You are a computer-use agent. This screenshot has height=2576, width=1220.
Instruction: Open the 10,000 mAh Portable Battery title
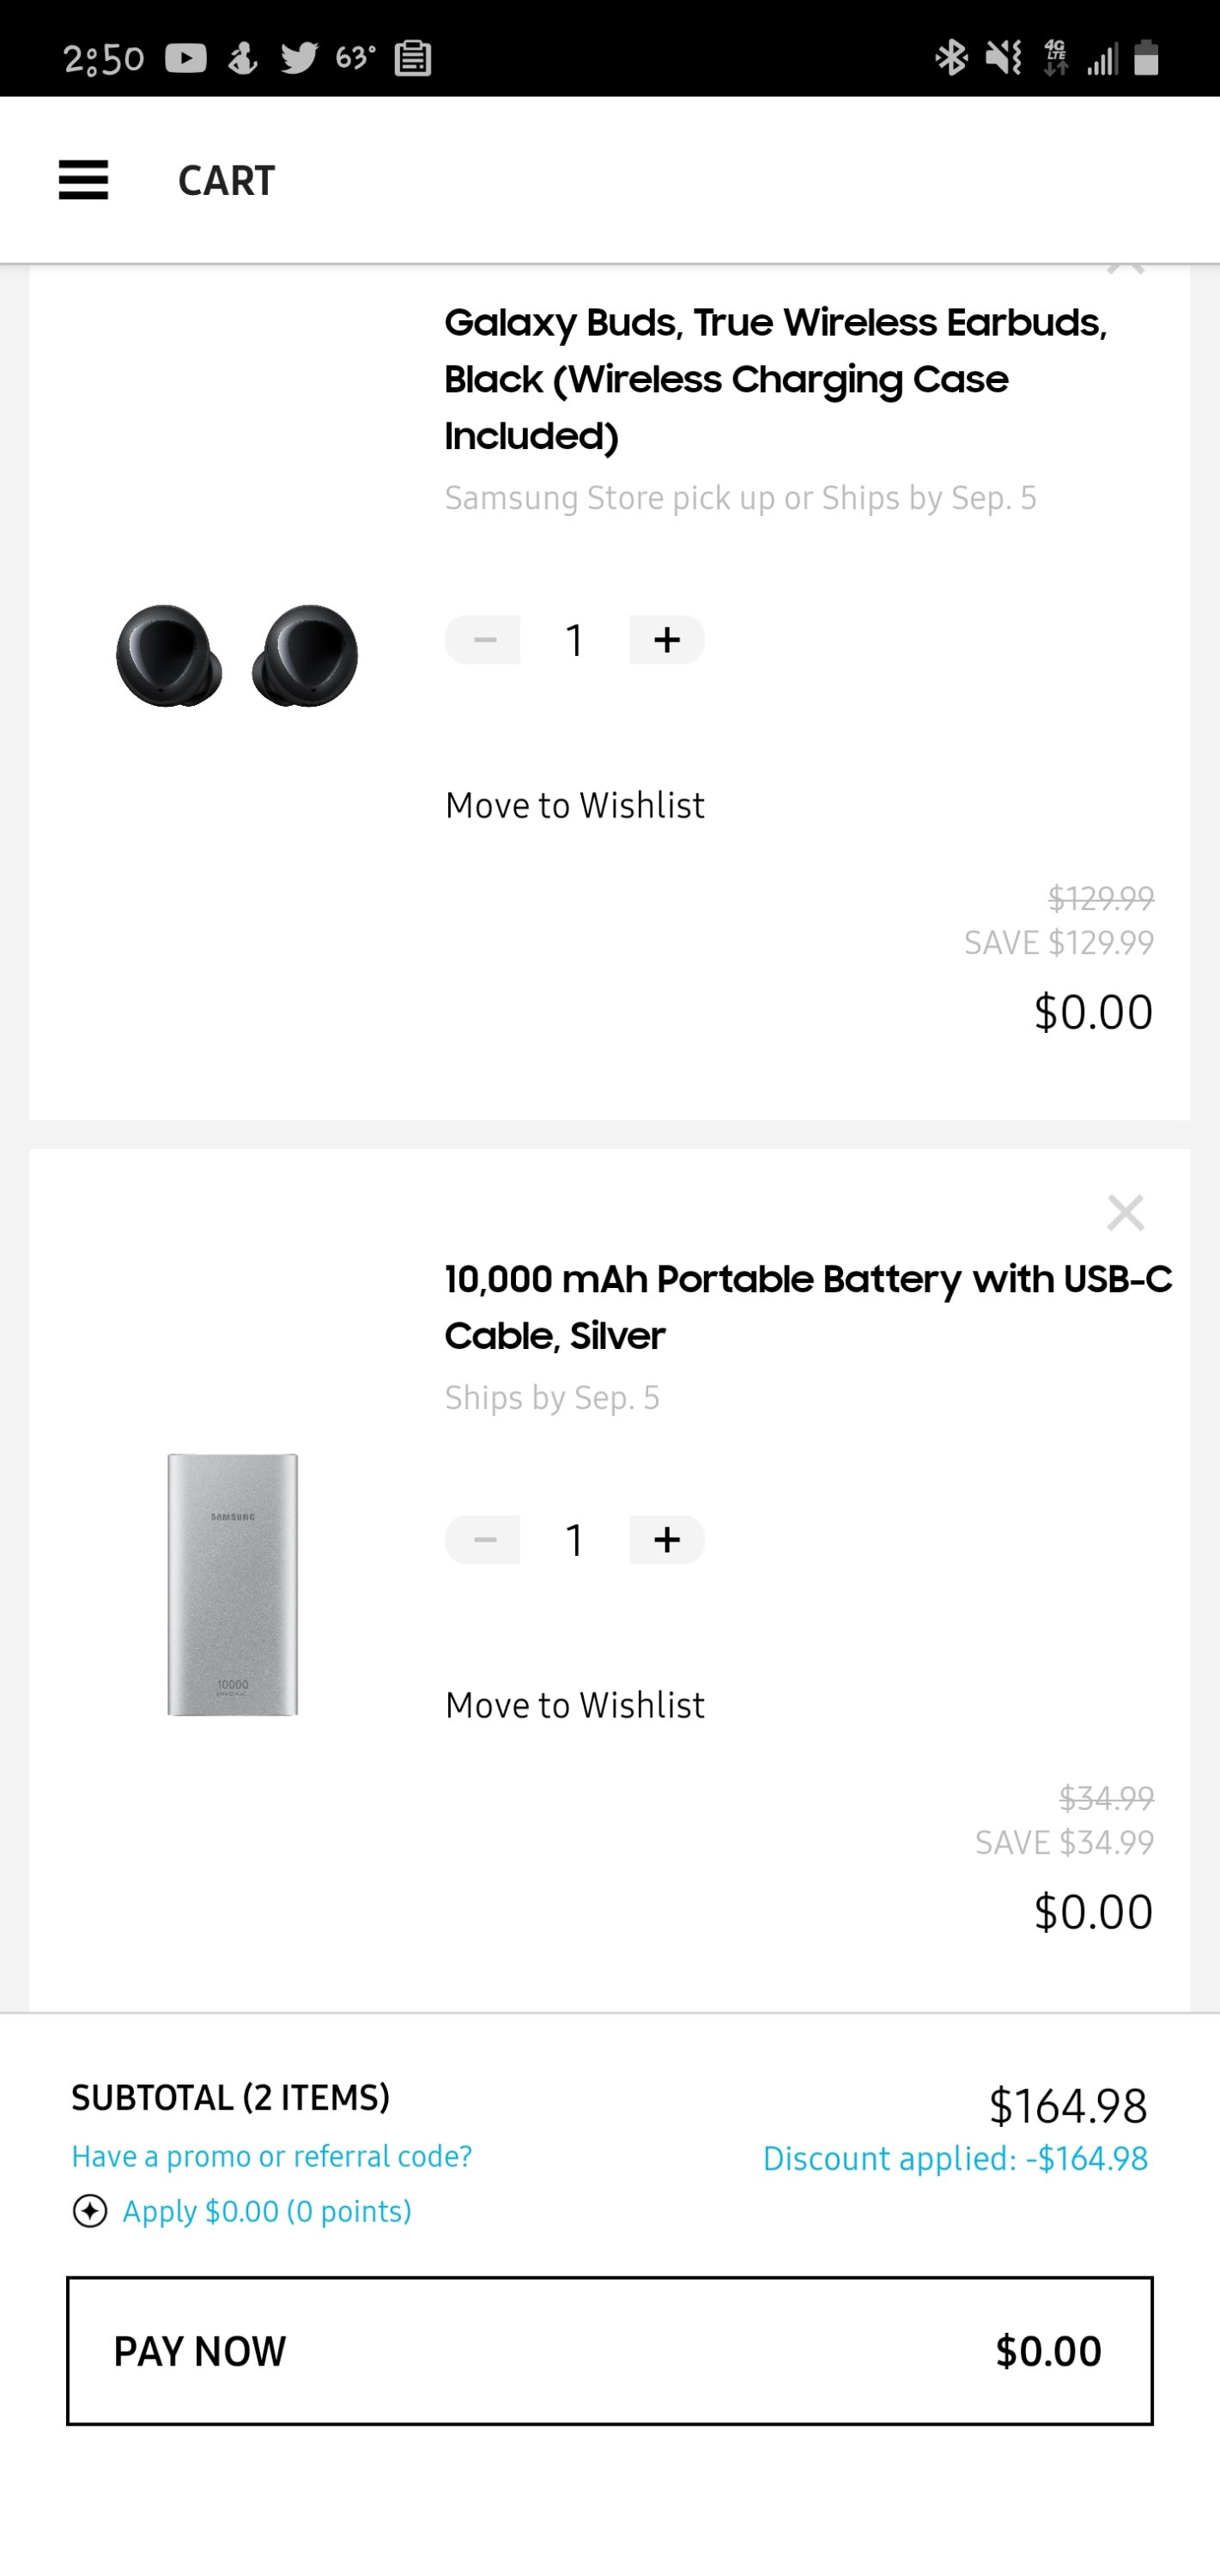point(807,1306)
